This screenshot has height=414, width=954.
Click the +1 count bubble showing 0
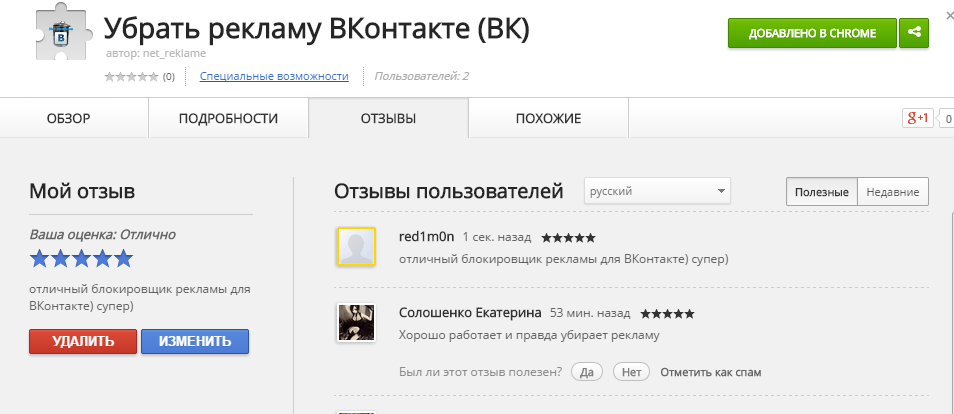click(x=947, y=119)
